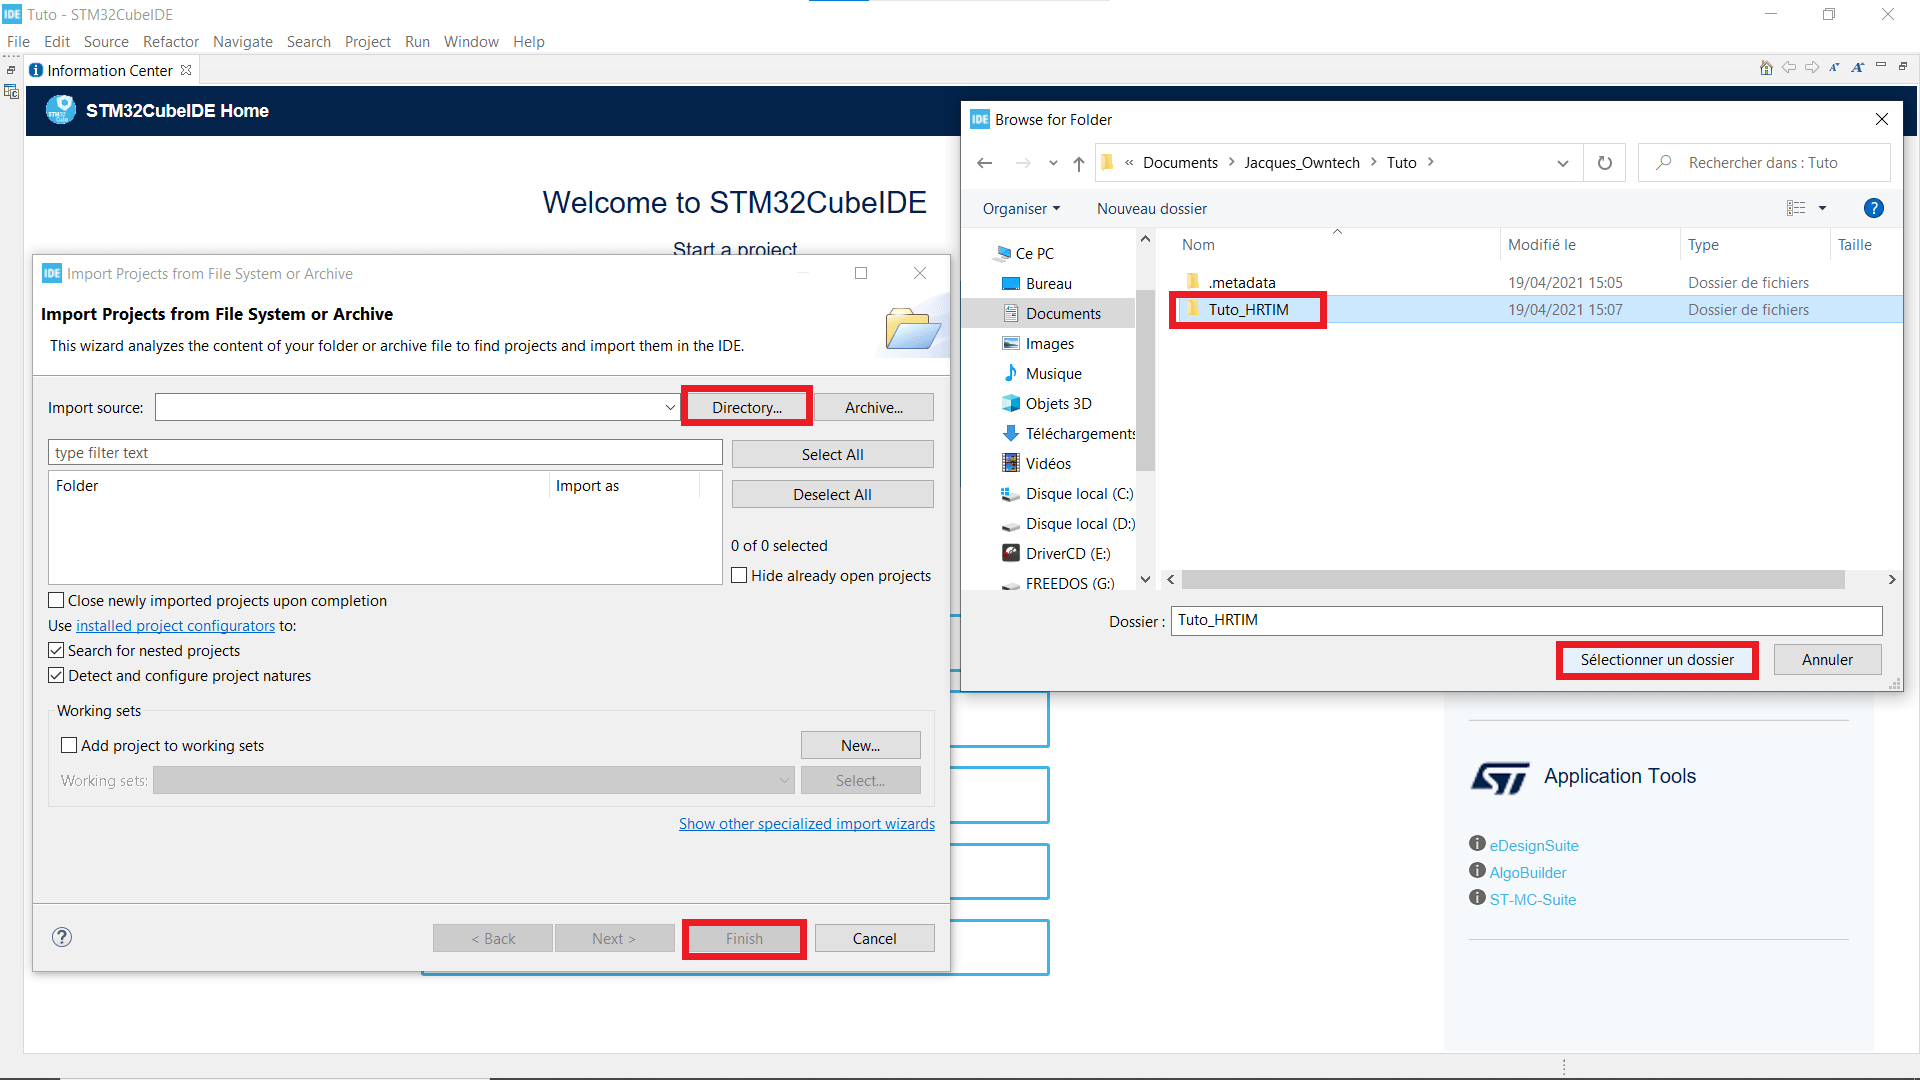Click Sélectionner un dossier button
Screen dimensions: 1920x1080
1657,659
